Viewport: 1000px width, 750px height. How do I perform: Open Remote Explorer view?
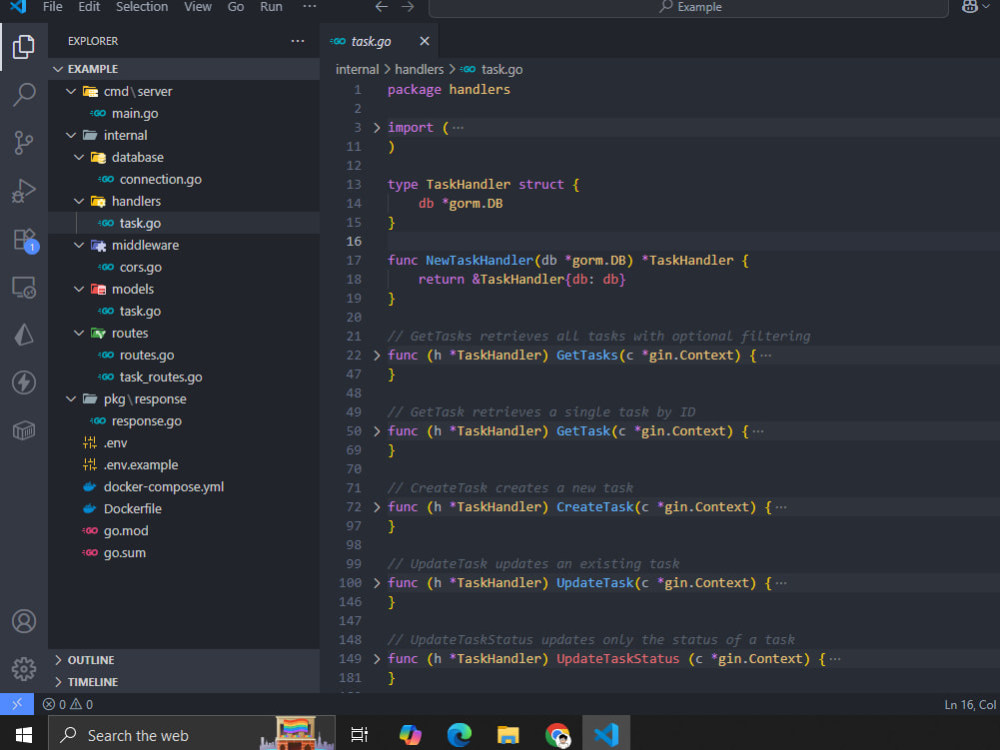[x=24, y=287]
